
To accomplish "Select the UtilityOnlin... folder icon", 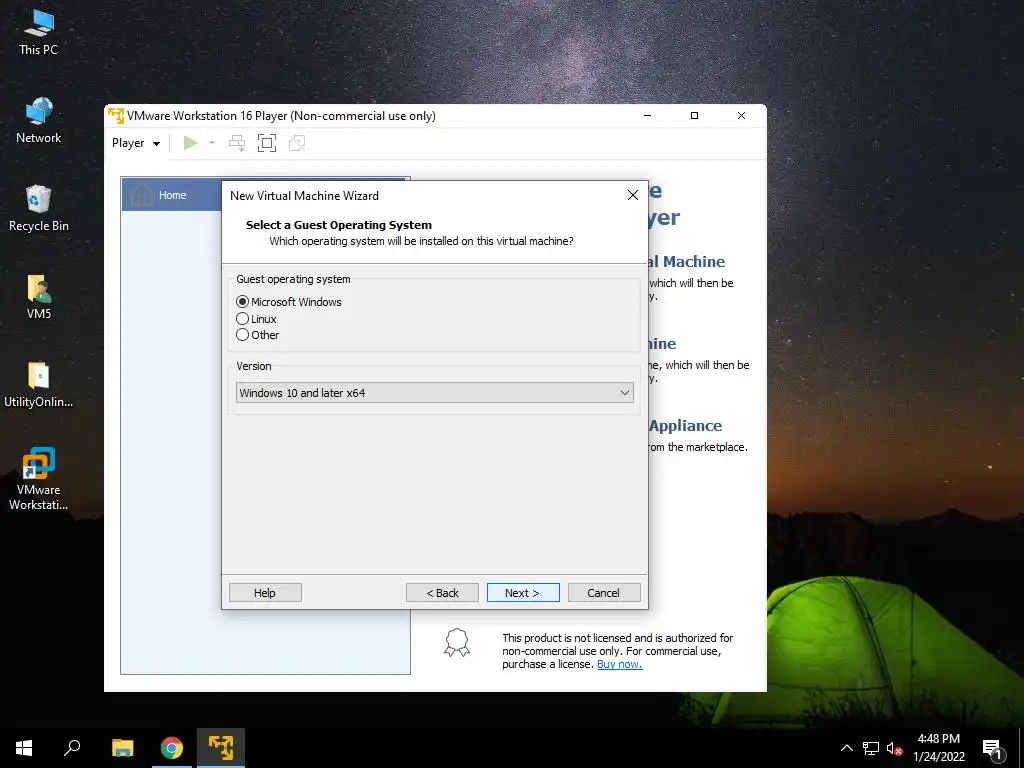I will [39, 385].
